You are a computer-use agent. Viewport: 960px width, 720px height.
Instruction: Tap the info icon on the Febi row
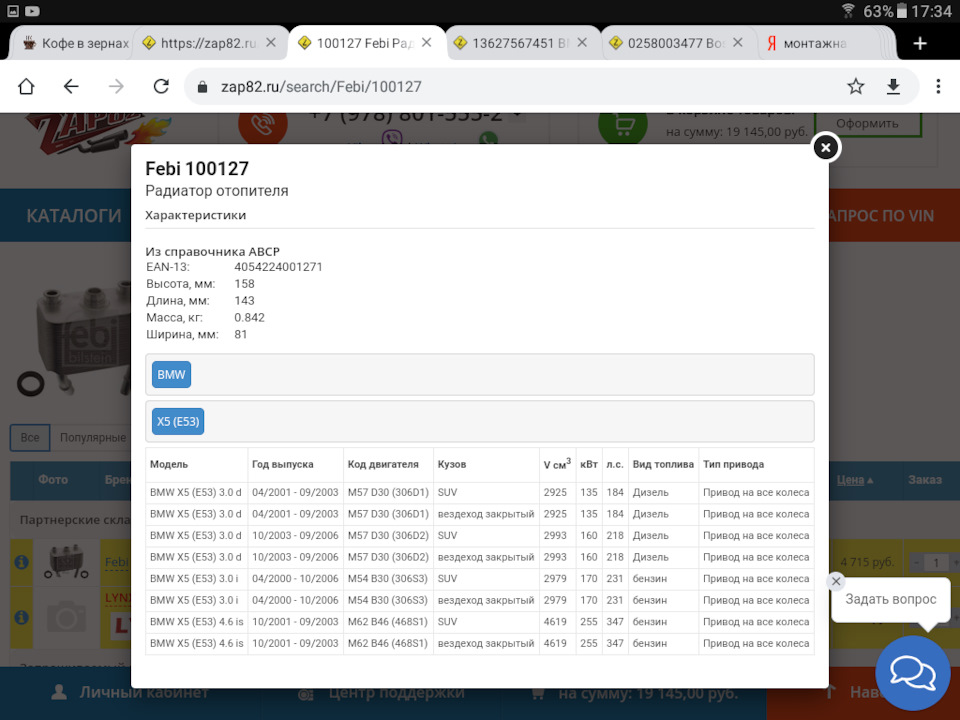pos(21,561)
